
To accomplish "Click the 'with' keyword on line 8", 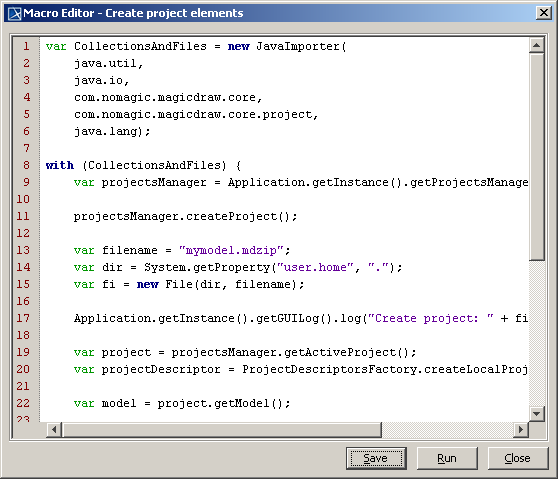I will [60, 165].
